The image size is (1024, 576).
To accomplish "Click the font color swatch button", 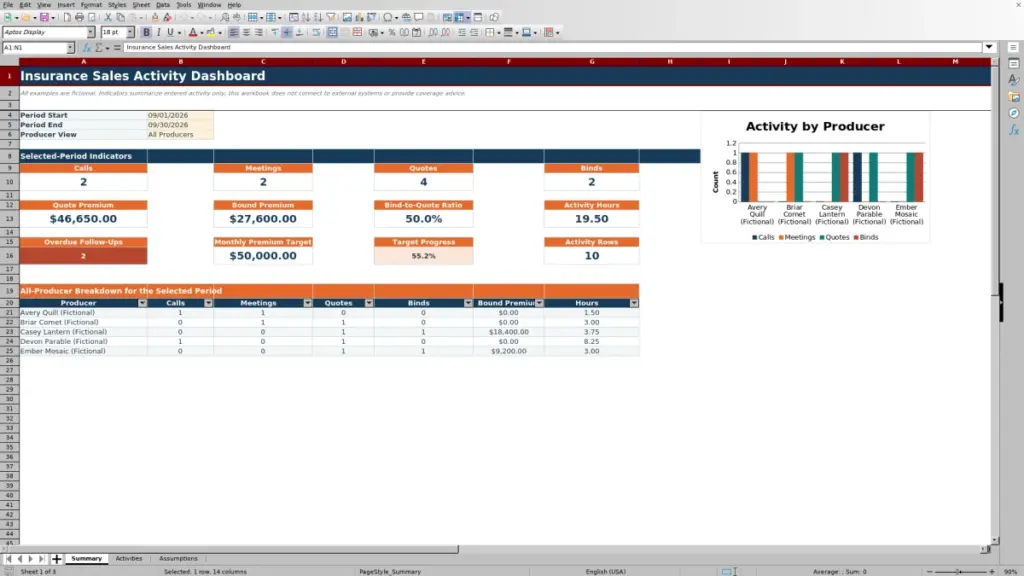I will coord(193,33).
